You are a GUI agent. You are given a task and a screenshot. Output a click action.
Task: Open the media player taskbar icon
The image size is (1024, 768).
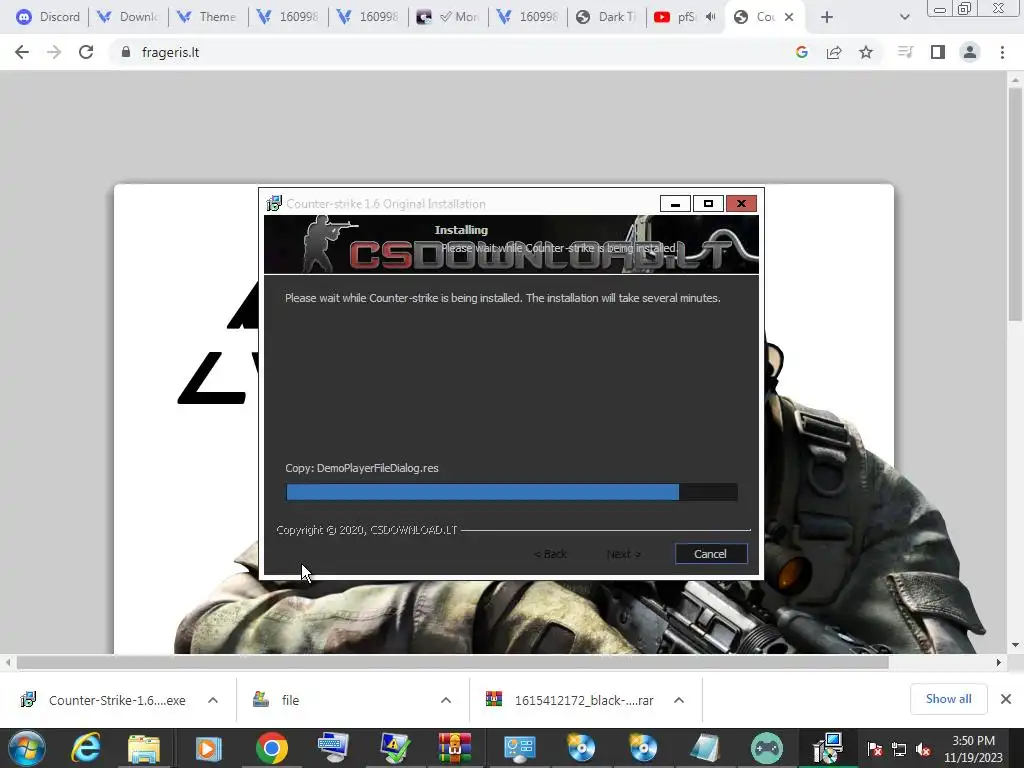208,748
